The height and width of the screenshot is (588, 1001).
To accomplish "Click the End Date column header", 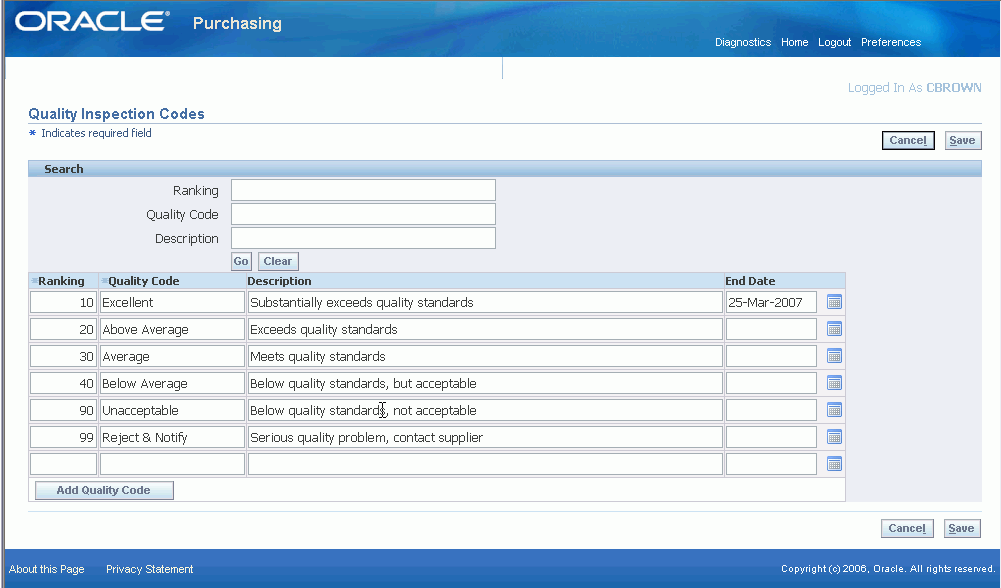I will pos(750,281).
